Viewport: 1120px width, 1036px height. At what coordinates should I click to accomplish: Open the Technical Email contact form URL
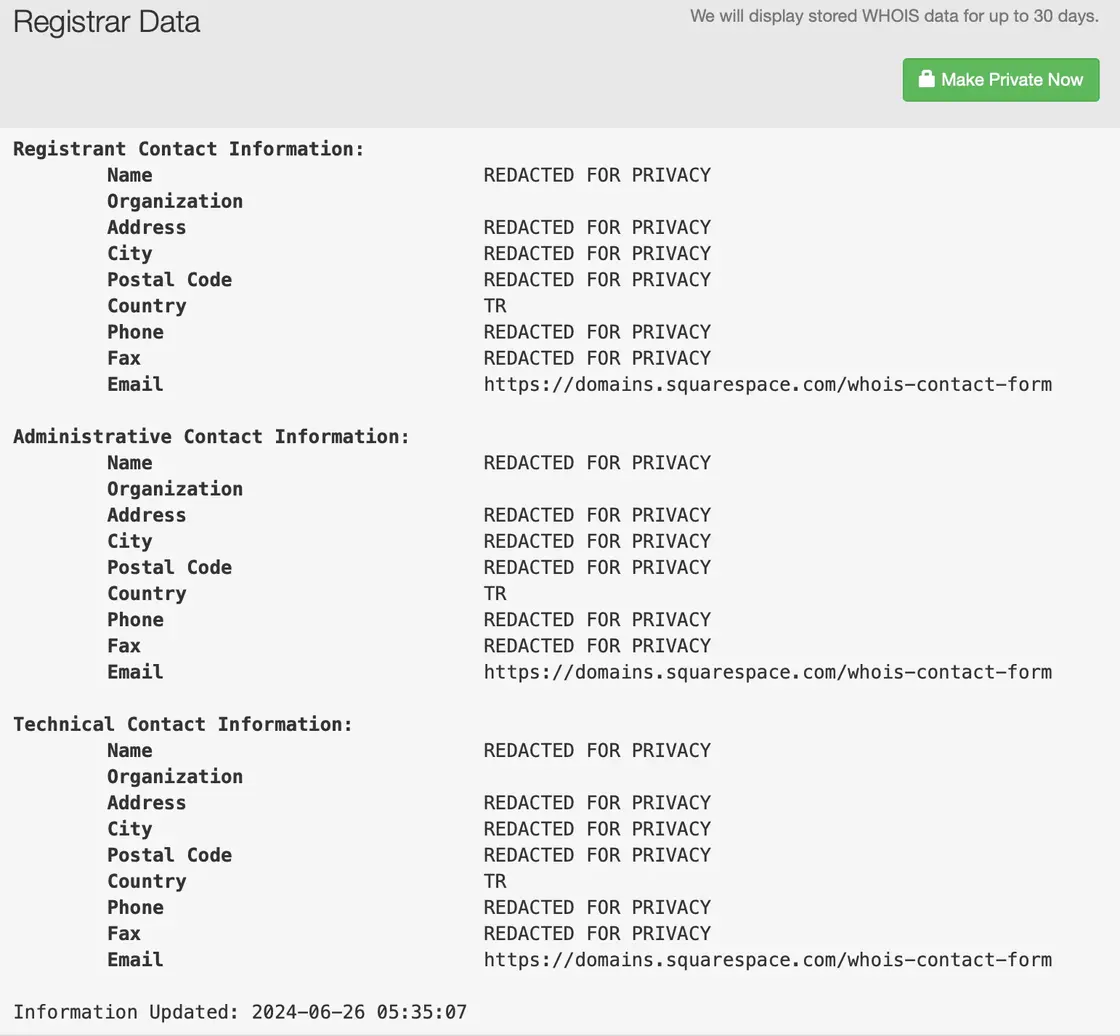[768, 960]
